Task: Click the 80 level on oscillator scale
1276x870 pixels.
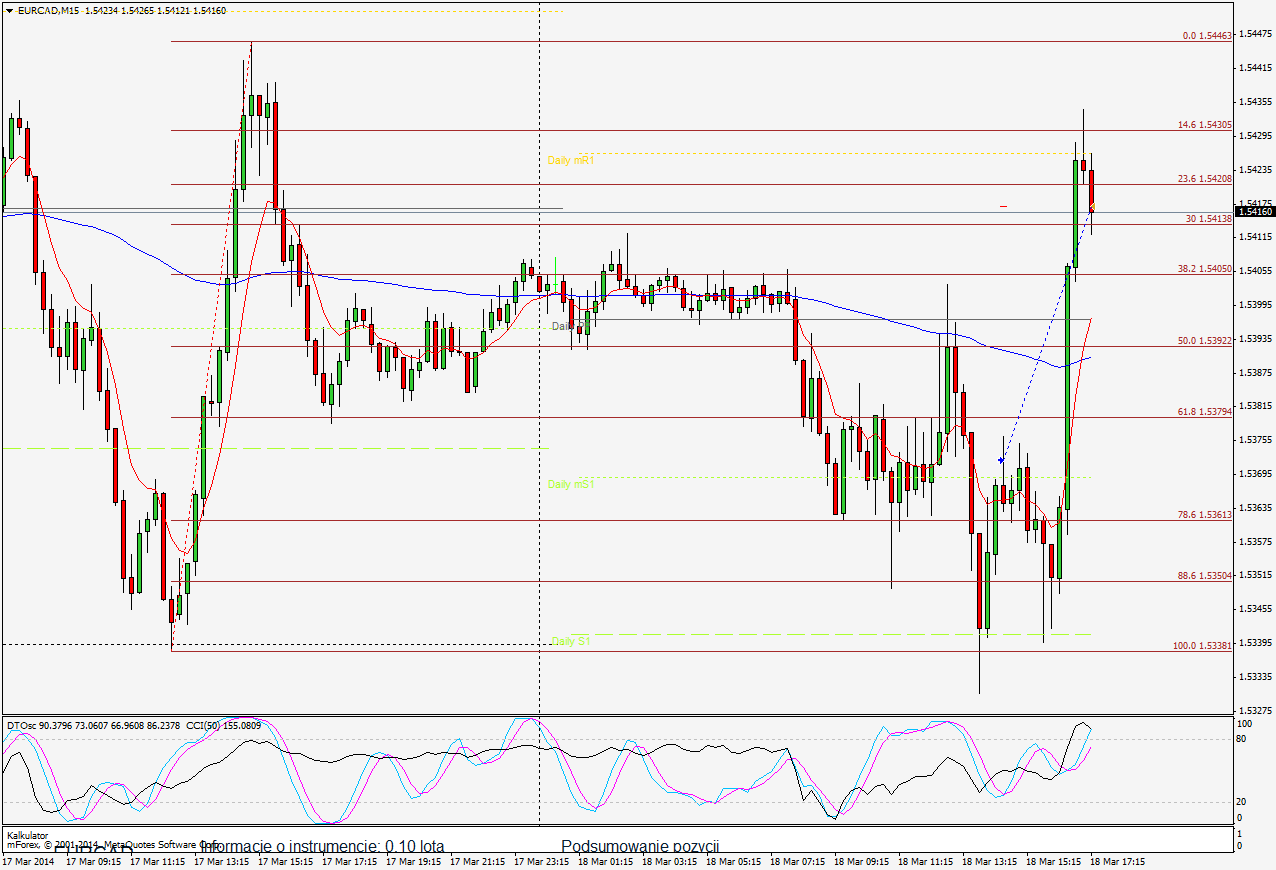Action: click(x=1243, y=739)
